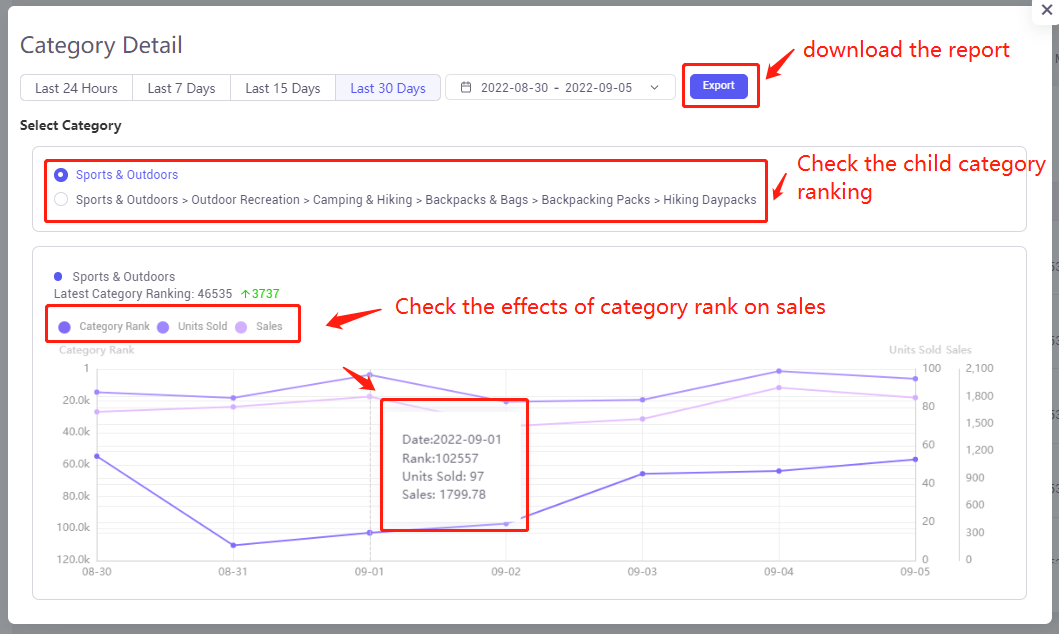Image resolution: width=1059 pixels, height=634 pixels.
Task: Click the 'Category Detail' heading
Action: coord(101,45)
